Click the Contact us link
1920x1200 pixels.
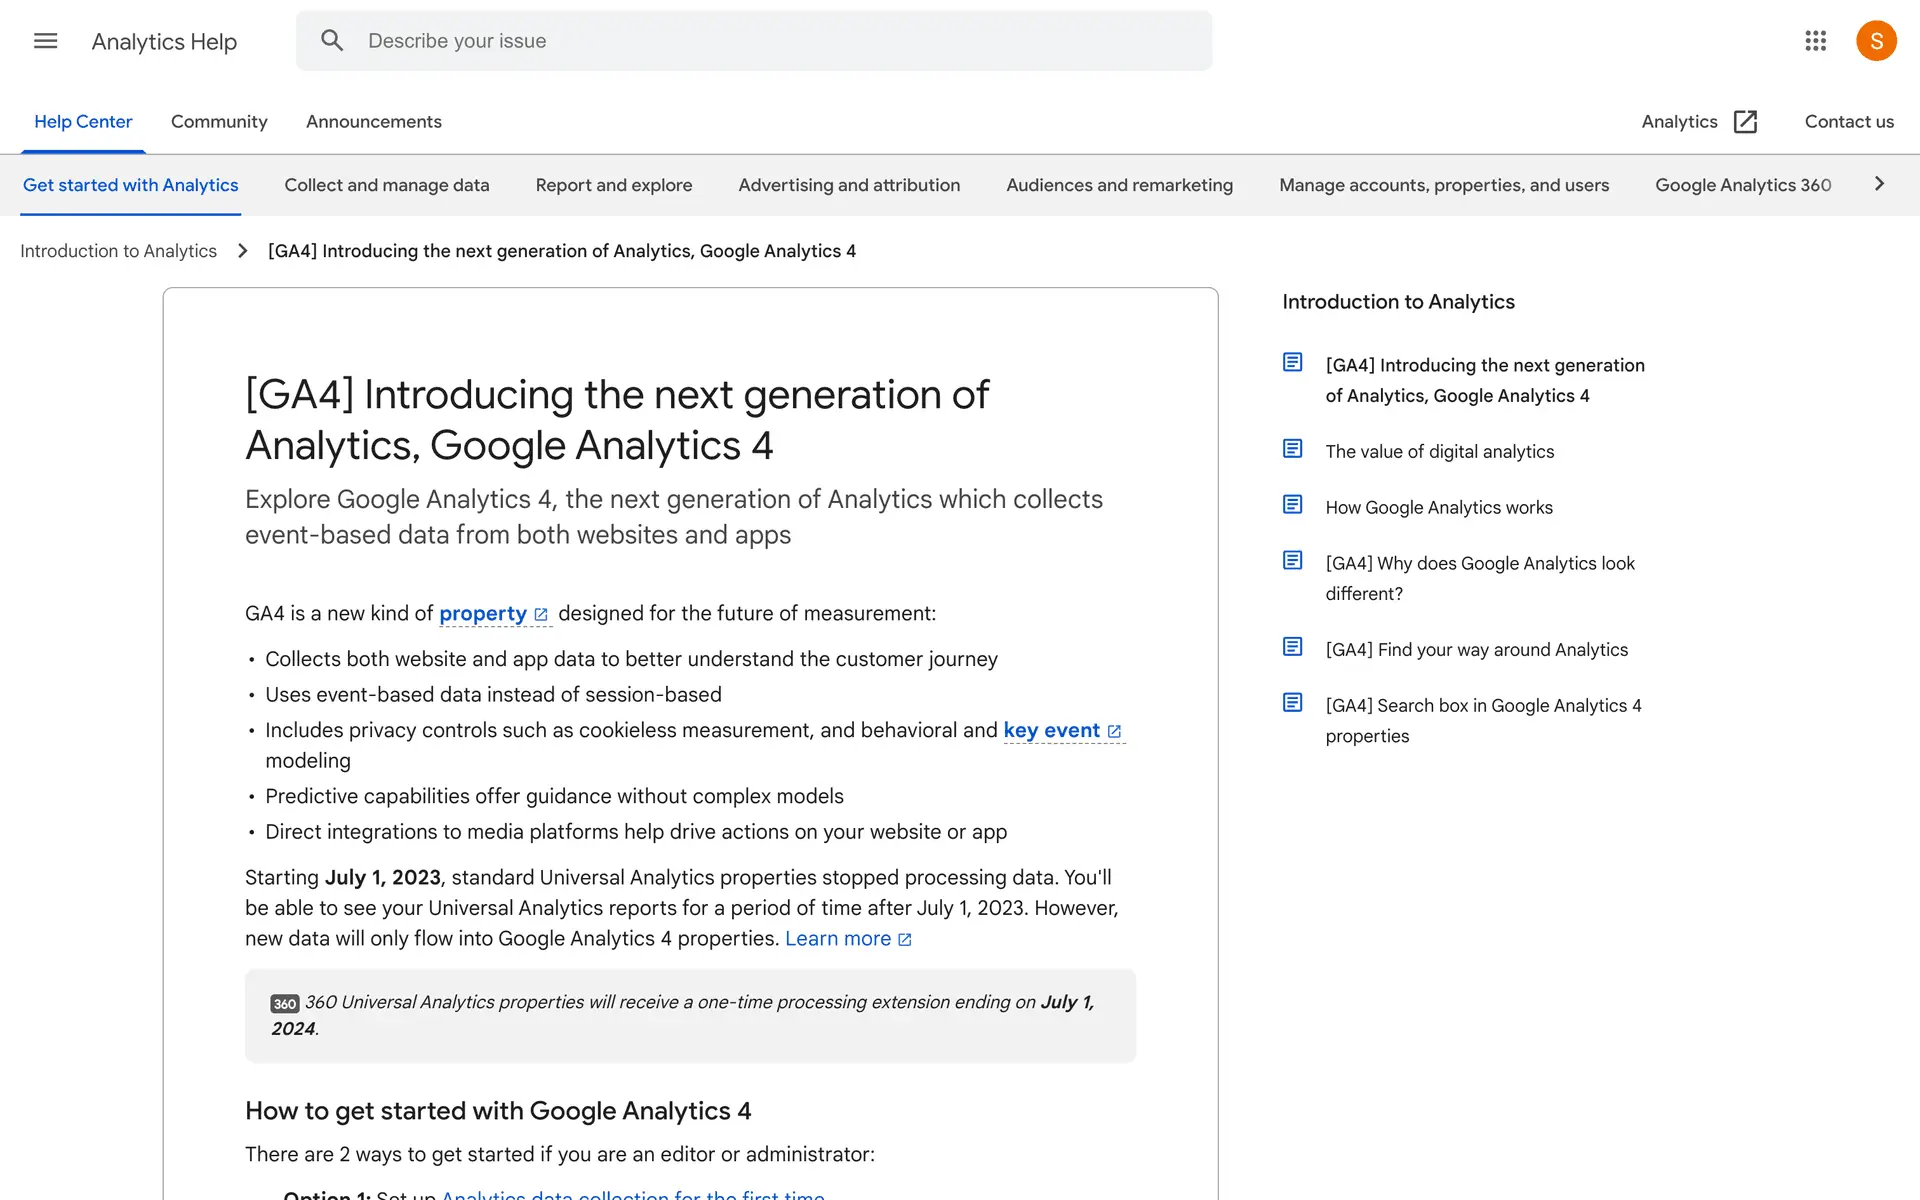tap(1848, 122)
